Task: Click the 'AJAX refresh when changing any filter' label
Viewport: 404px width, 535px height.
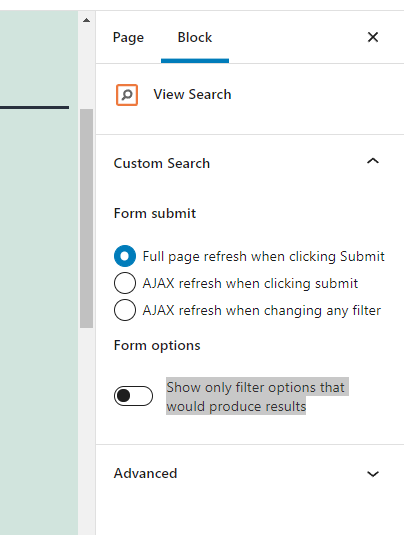Action: (x=261, y=310)
